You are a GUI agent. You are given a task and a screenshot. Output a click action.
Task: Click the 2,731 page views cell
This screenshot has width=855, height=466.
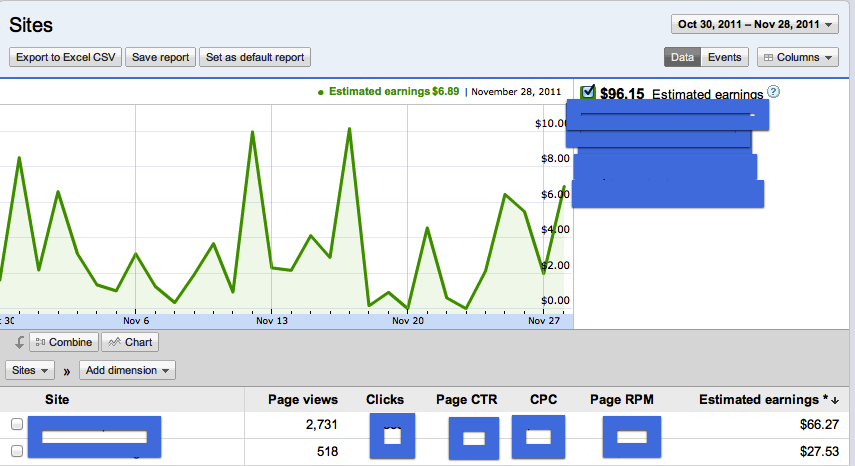[322, 425]
